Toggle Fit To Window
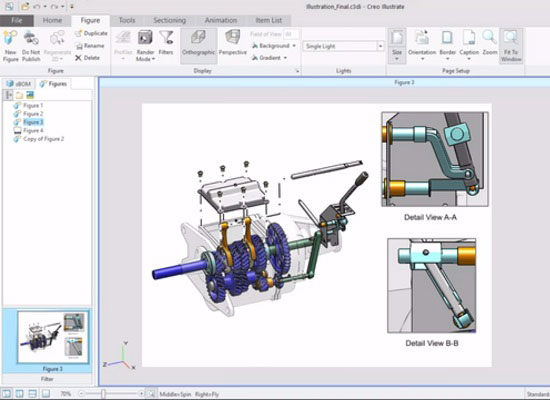This screenshot has width=550, height=400. [511, 46]
